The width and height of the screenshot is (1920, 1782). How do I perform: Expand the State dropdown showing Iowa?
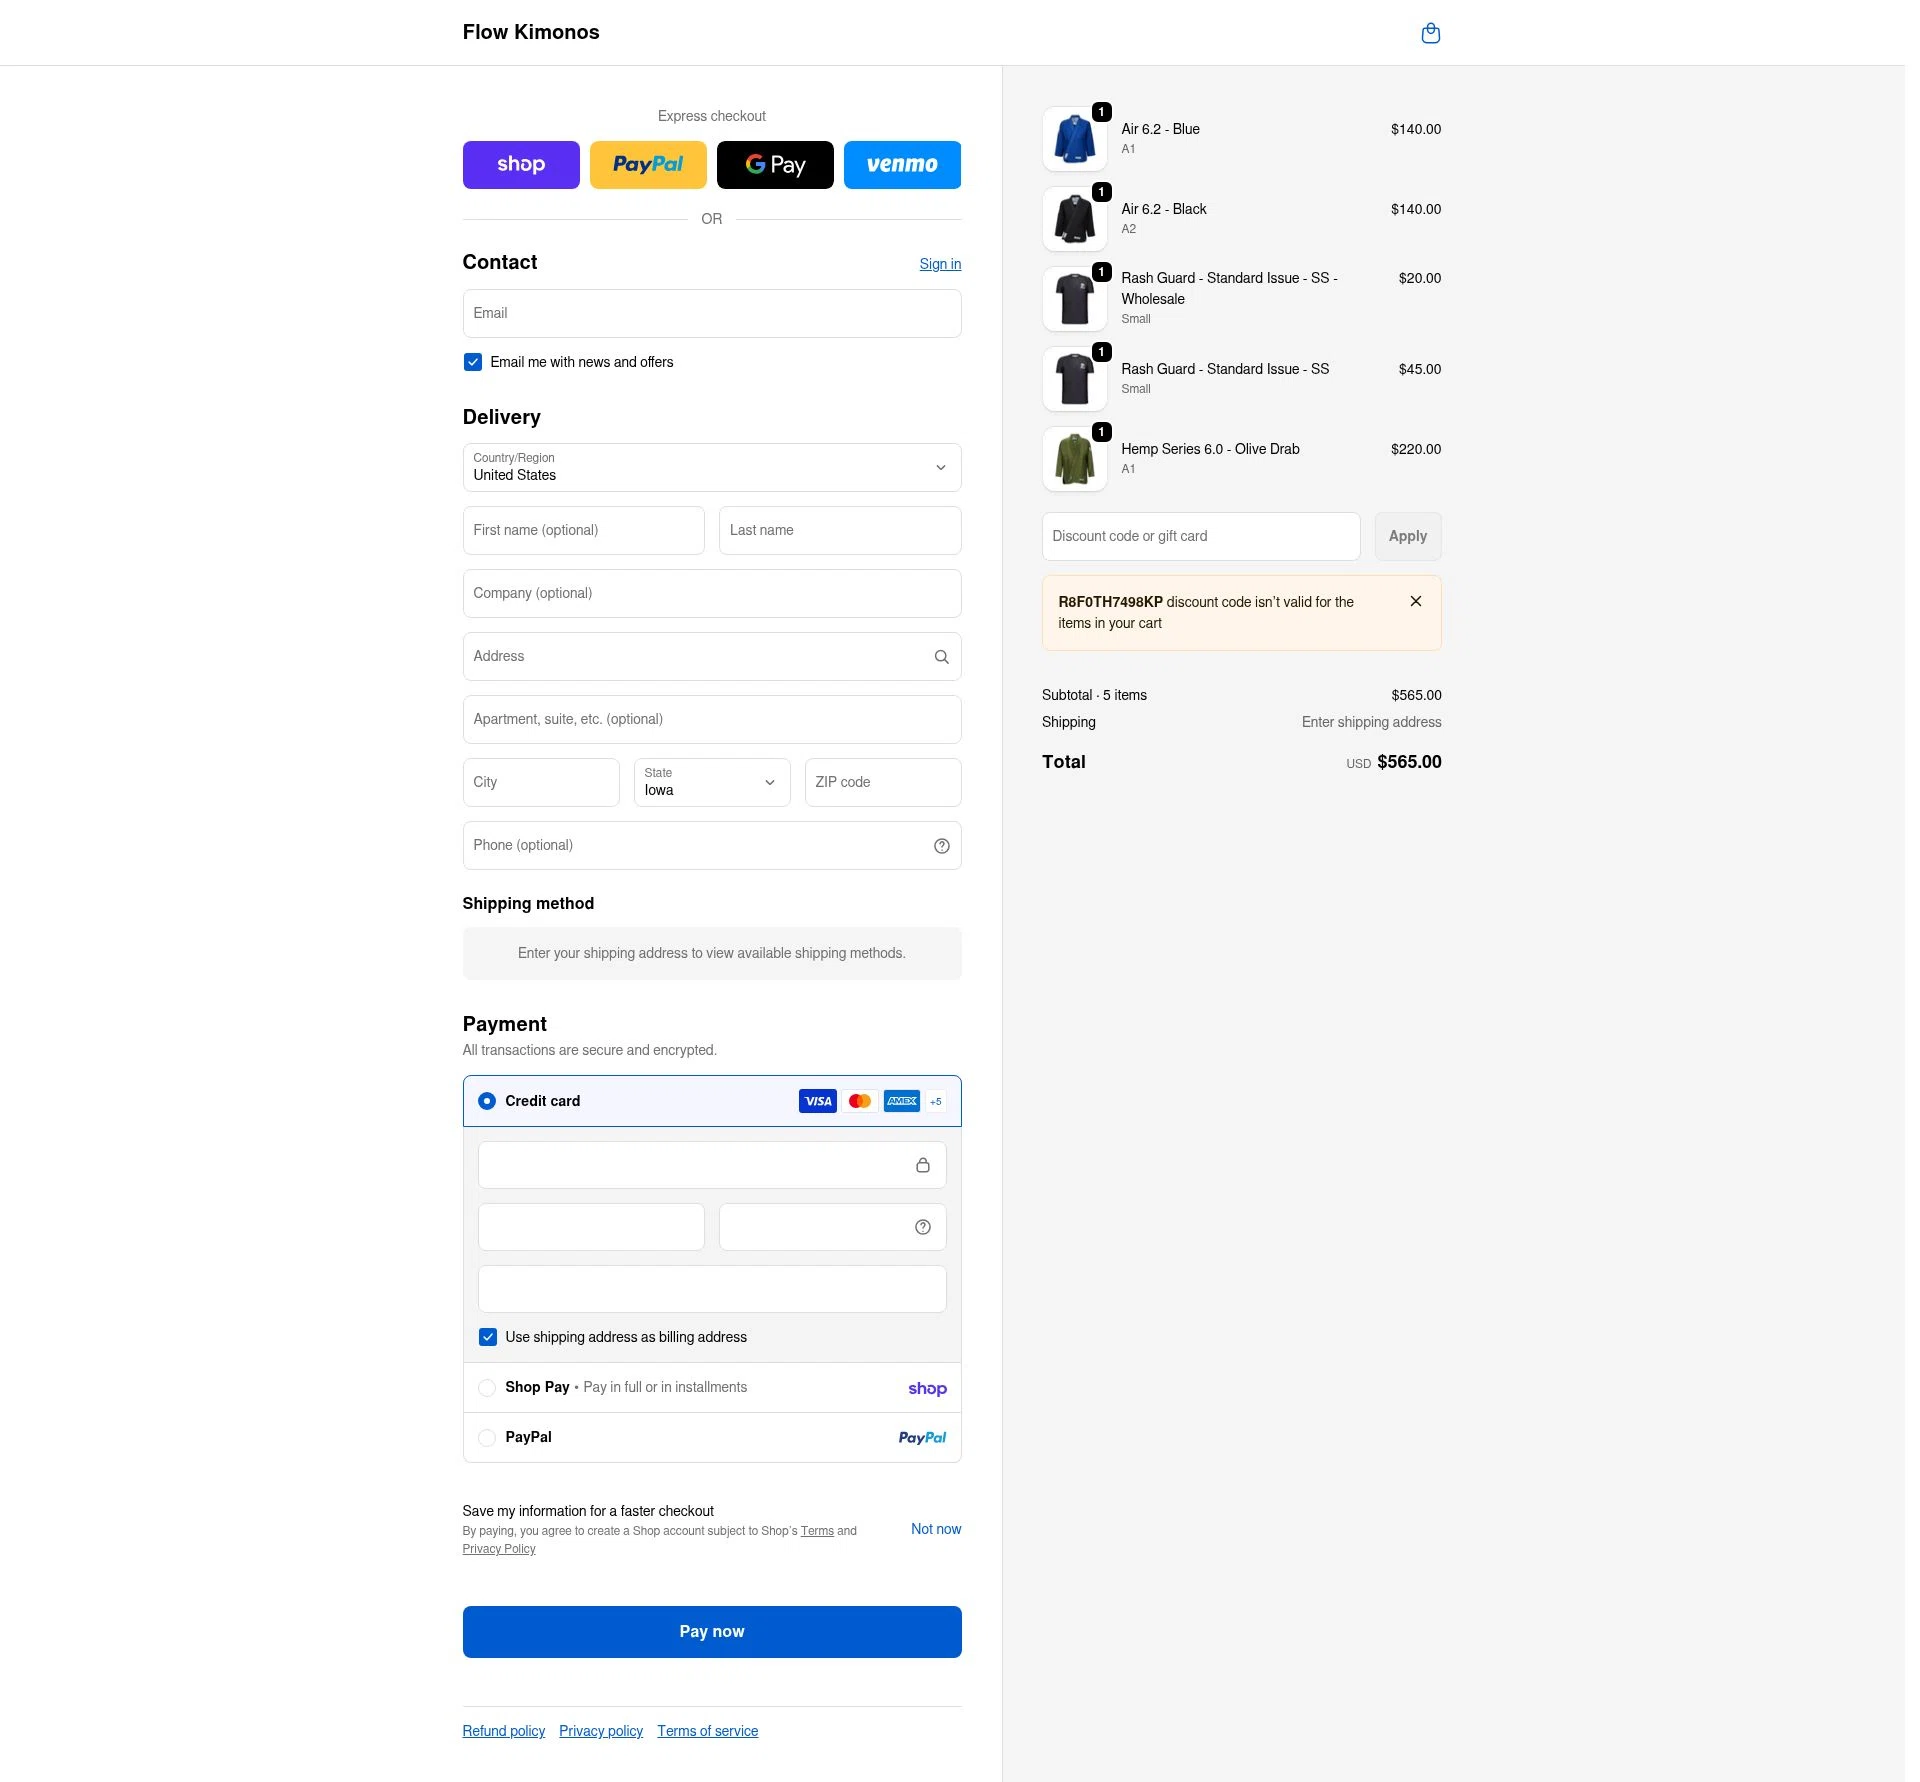tap(712, 782)
